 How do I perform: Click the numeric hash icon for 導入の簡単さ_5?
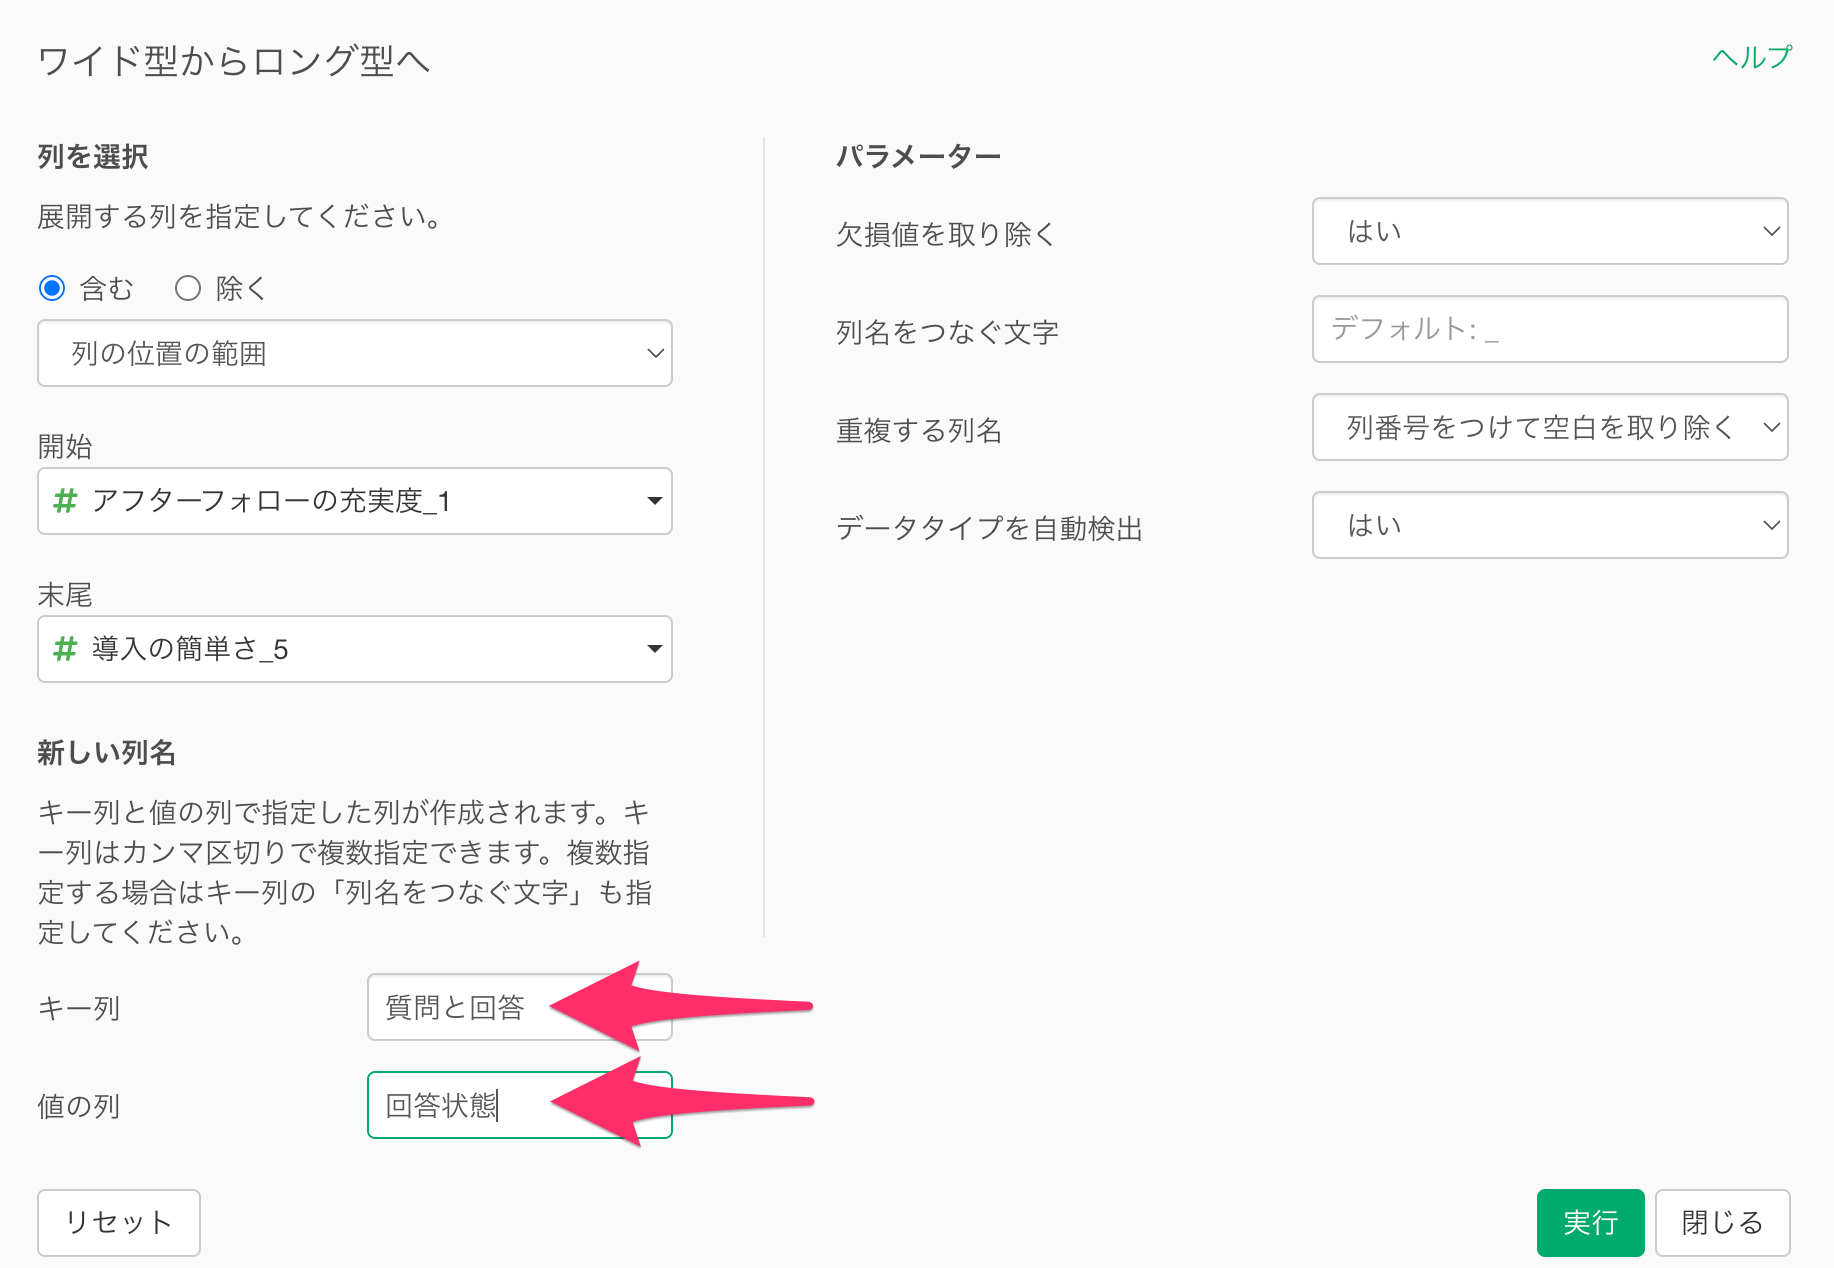(65, 649)
